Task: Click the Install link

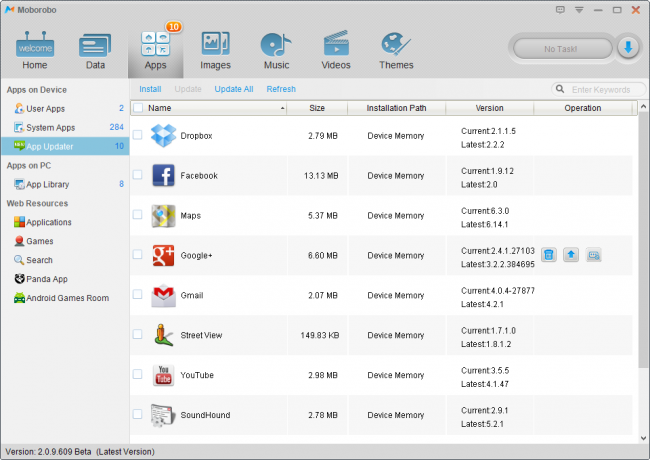Action: 150,89
